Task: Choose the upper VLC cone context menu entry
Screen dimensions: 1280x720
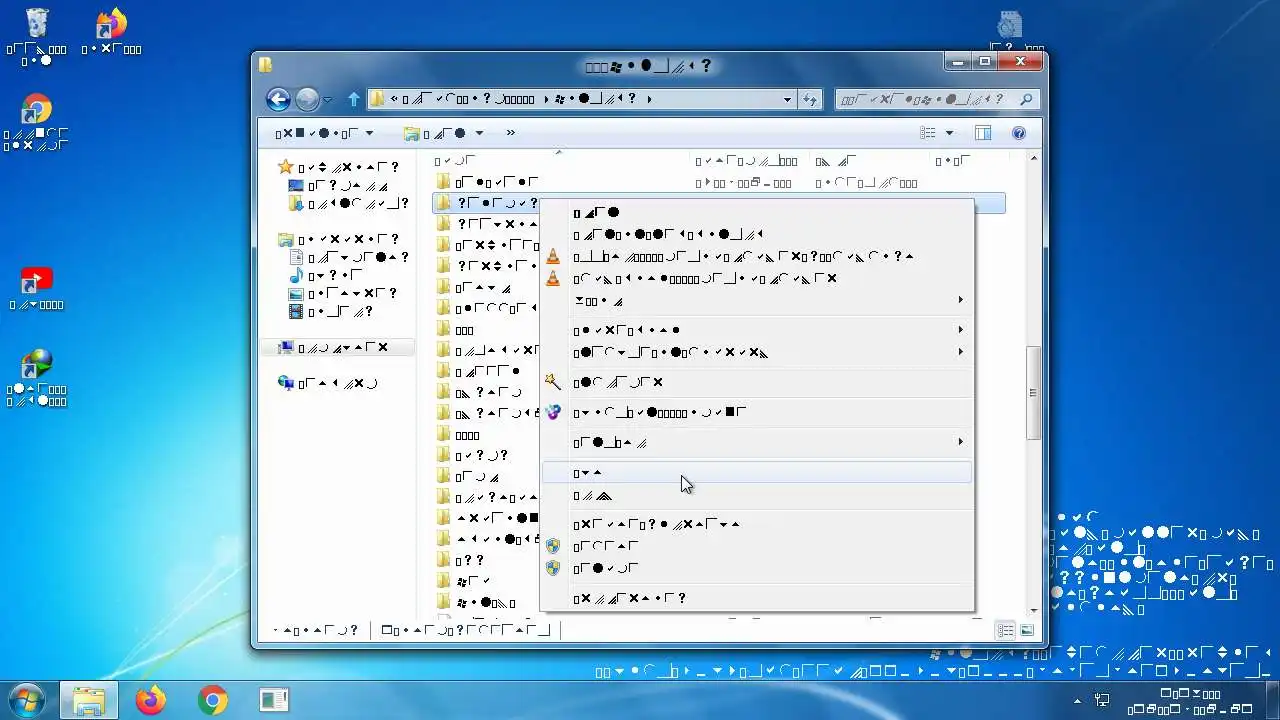Action: tap(757, 257)
